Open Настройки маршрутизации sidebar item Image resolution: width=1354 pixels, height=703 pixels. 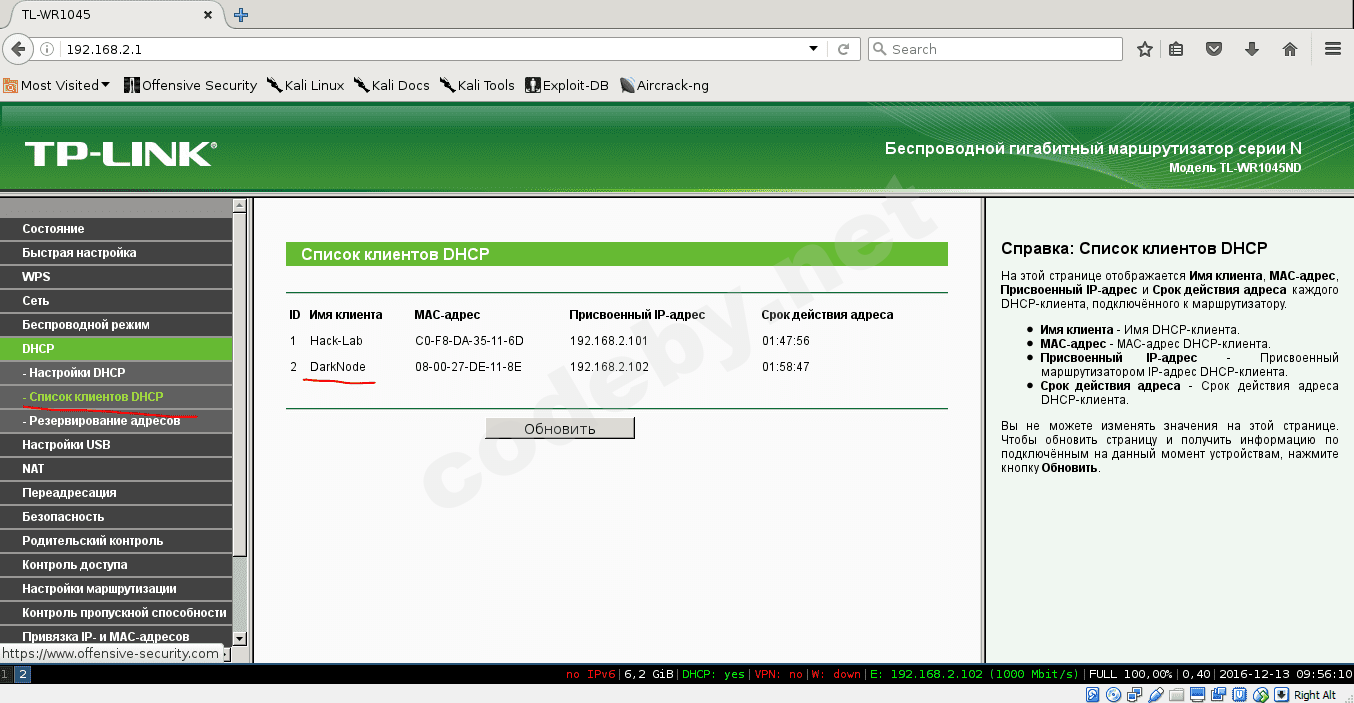(x=116, y=589)
